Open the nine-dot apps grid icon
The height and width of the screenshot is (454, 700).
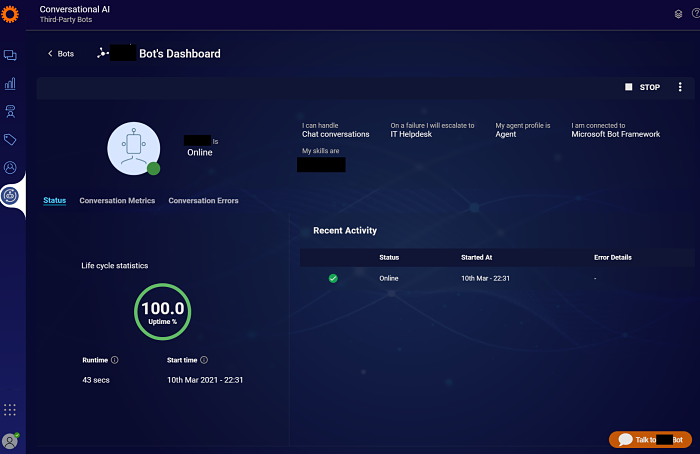(x=10, y=410)
